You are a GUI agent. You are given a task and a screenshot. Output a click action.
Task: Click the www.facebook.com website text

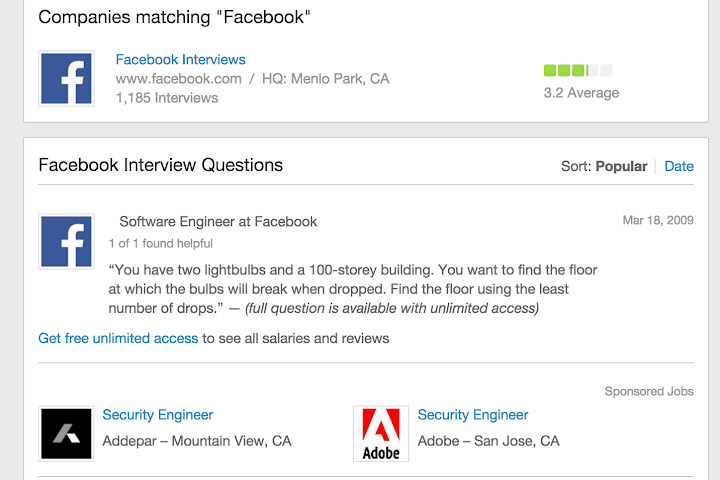(179, 79)
